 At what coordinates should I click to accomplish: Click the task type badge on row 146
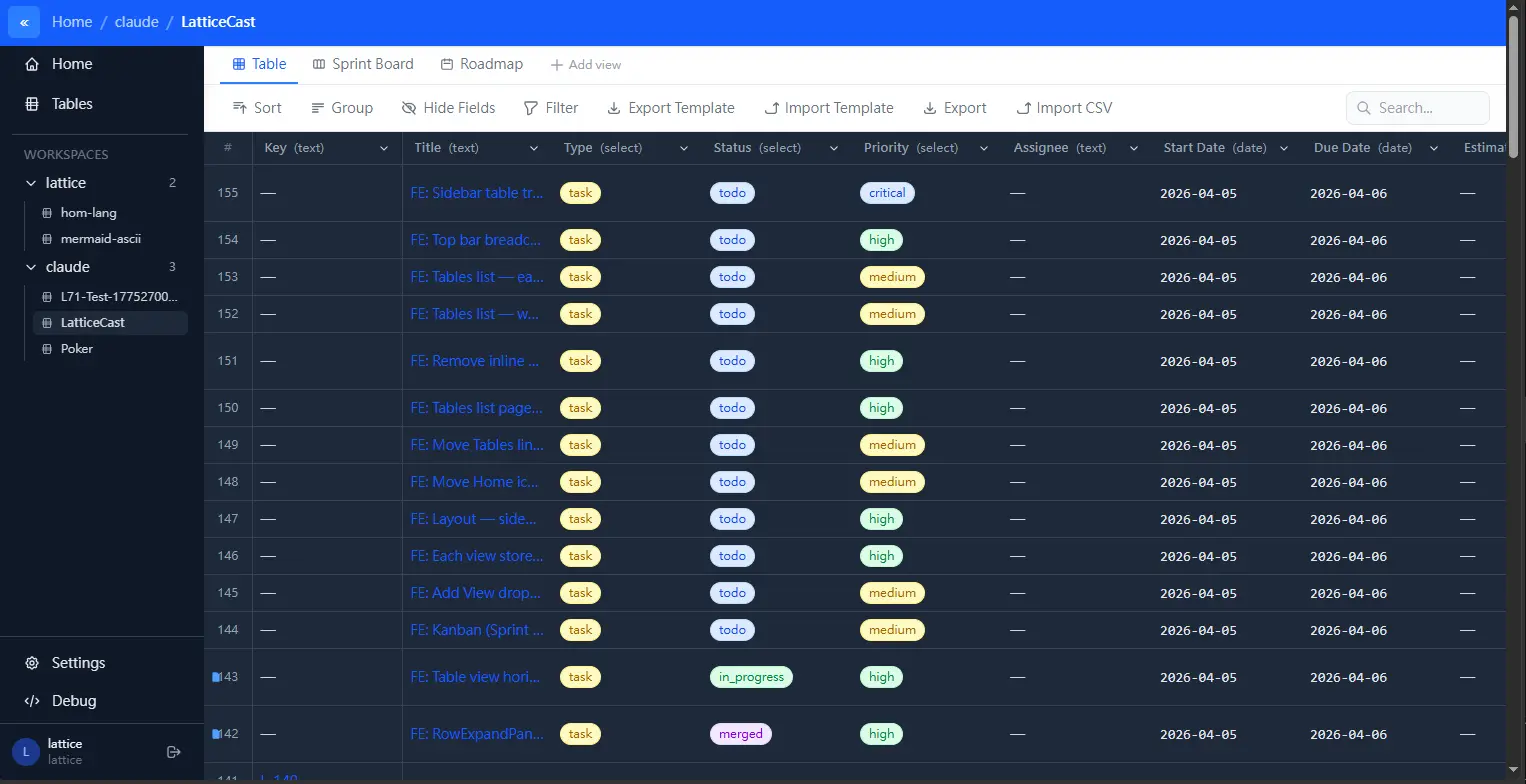(580, 556)
